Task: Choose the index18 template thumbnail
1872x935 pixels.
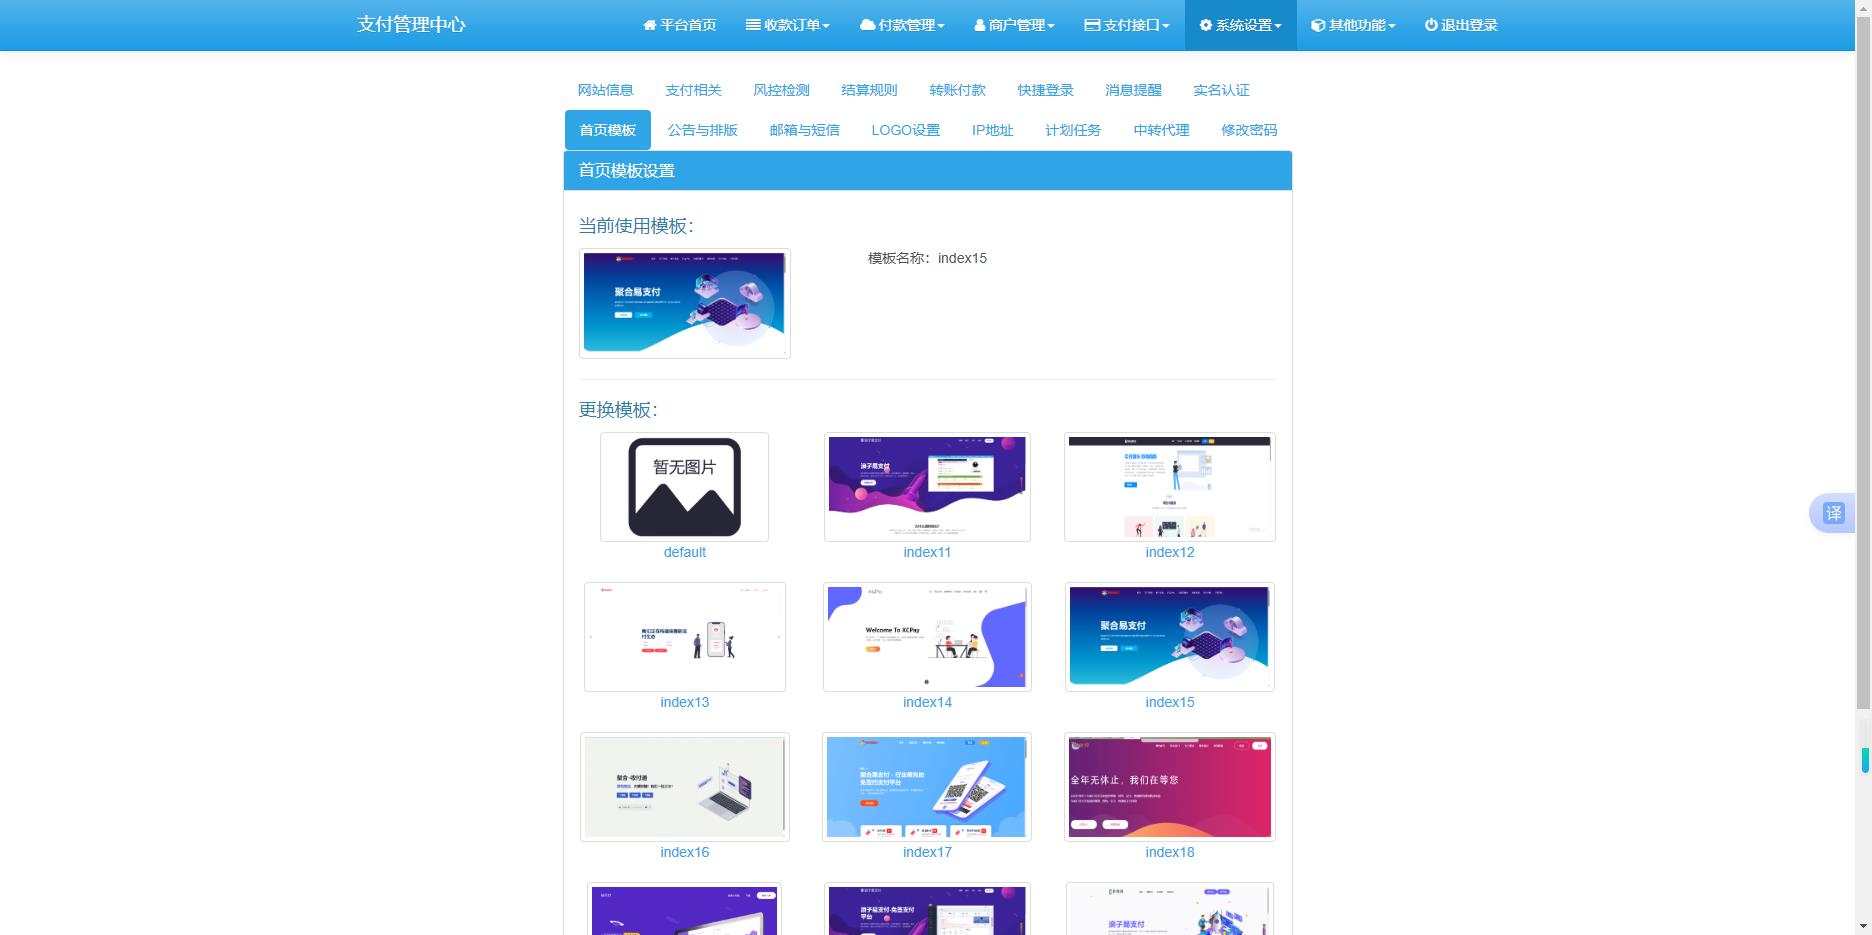Action: coord(1170,787)
